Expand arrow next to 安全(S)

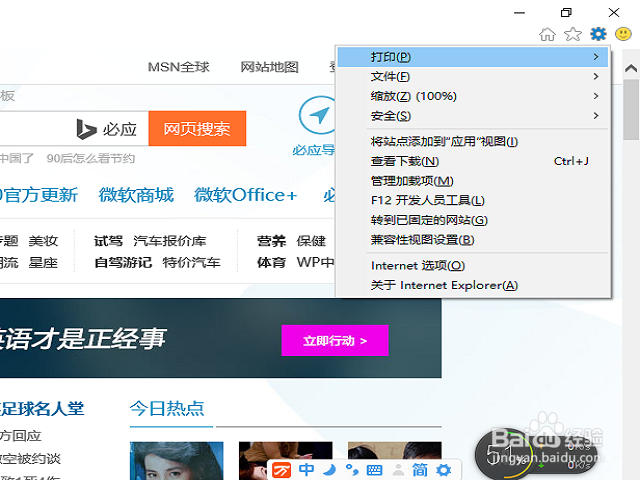coord(596,116)
